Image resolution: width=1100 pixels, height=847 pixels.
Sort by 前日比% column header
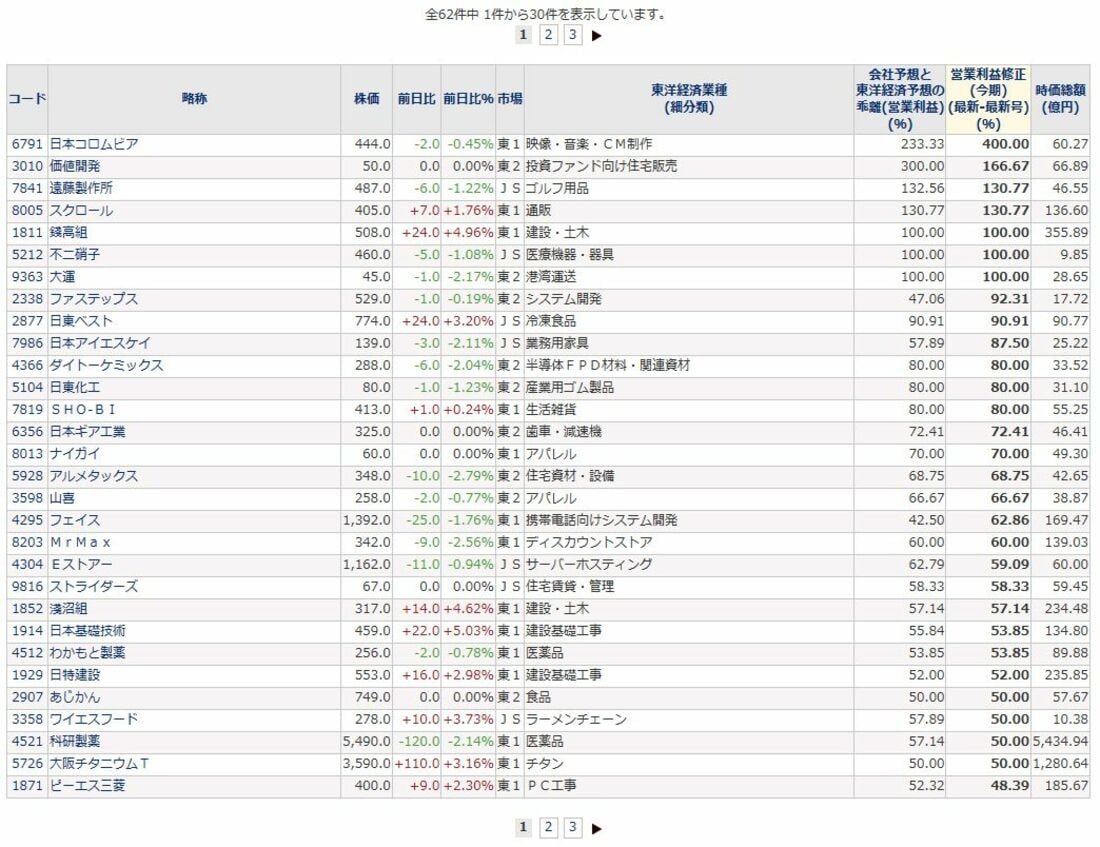pos(468,99)
